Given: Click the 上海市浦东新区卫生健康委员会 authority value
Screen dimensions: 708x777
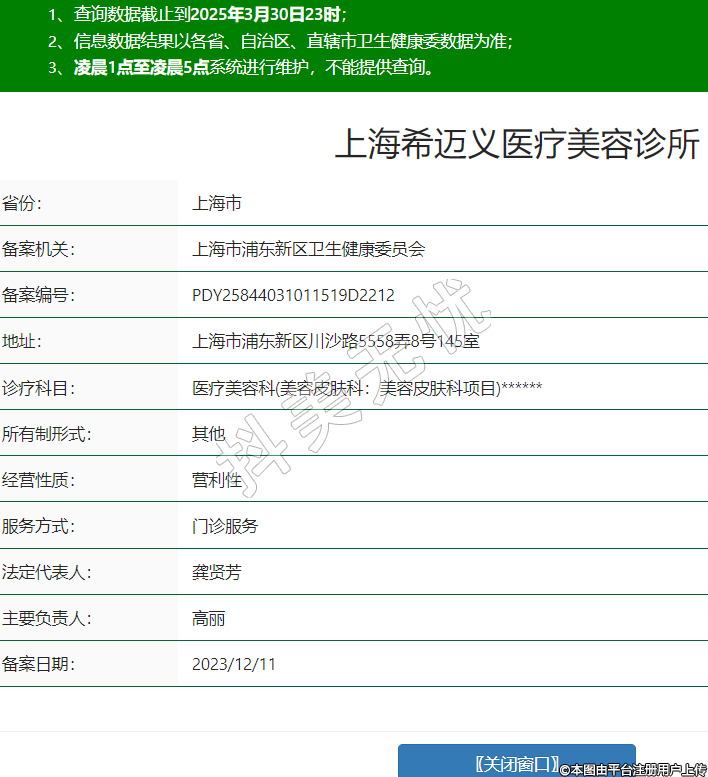Looking at the screenshot, I should point(308,250).
